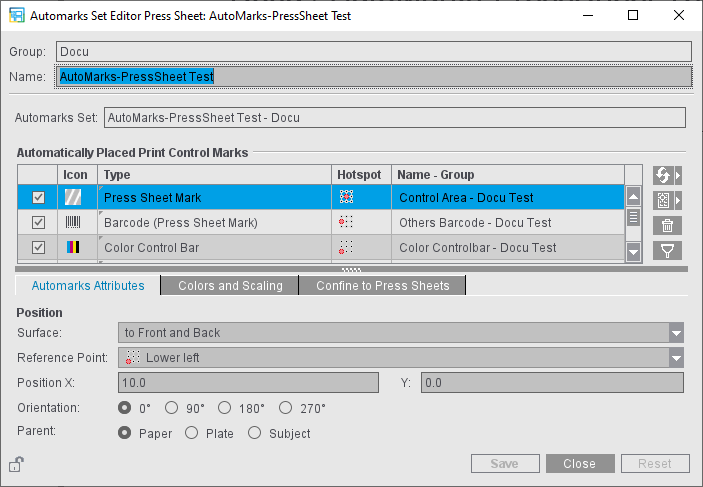
Task: Open the arrow next to the refresh icon
Action: (x=678, y=175)
